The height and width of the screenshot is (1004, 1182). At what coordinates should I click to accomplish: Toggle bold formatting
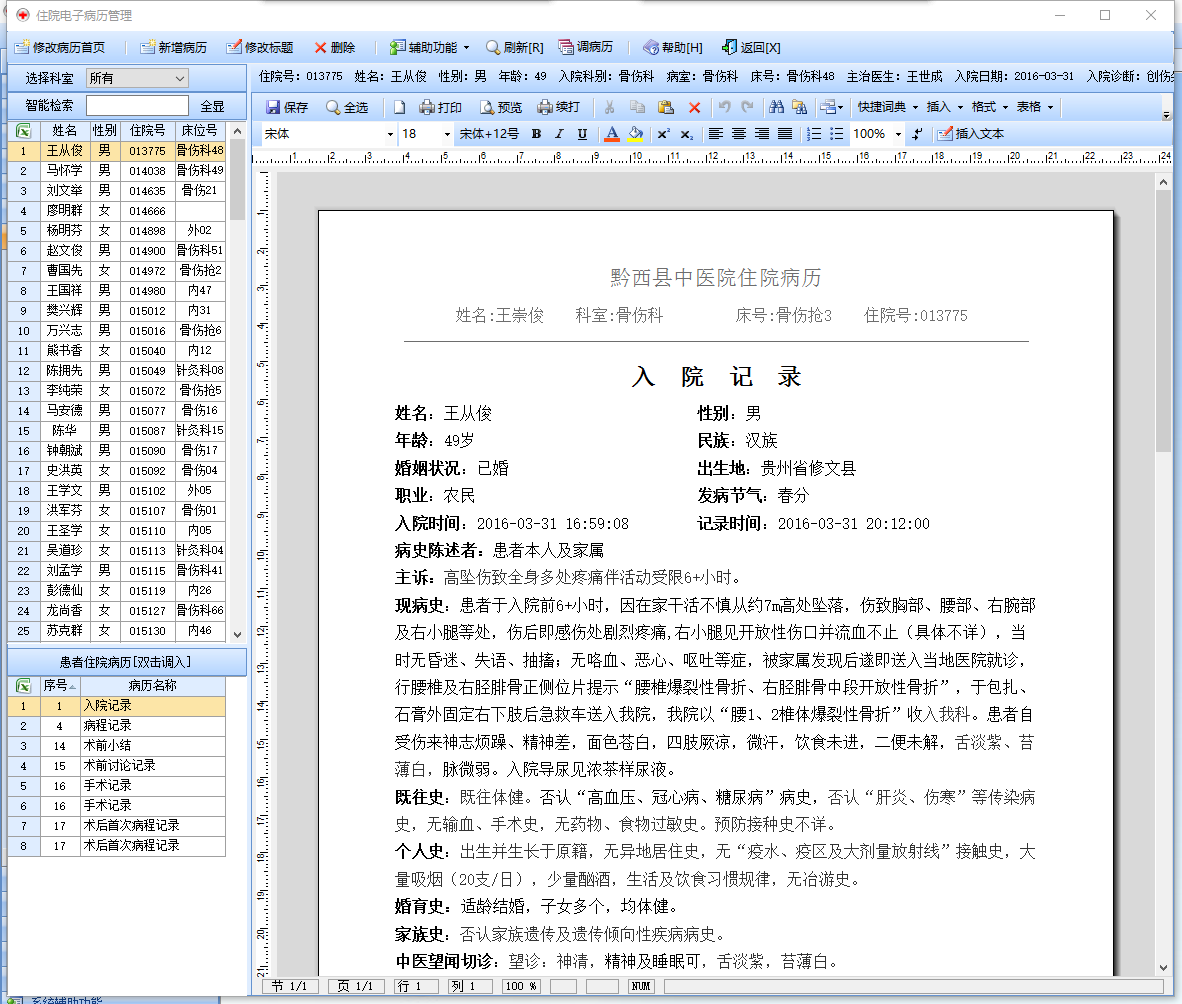(537, 134)
